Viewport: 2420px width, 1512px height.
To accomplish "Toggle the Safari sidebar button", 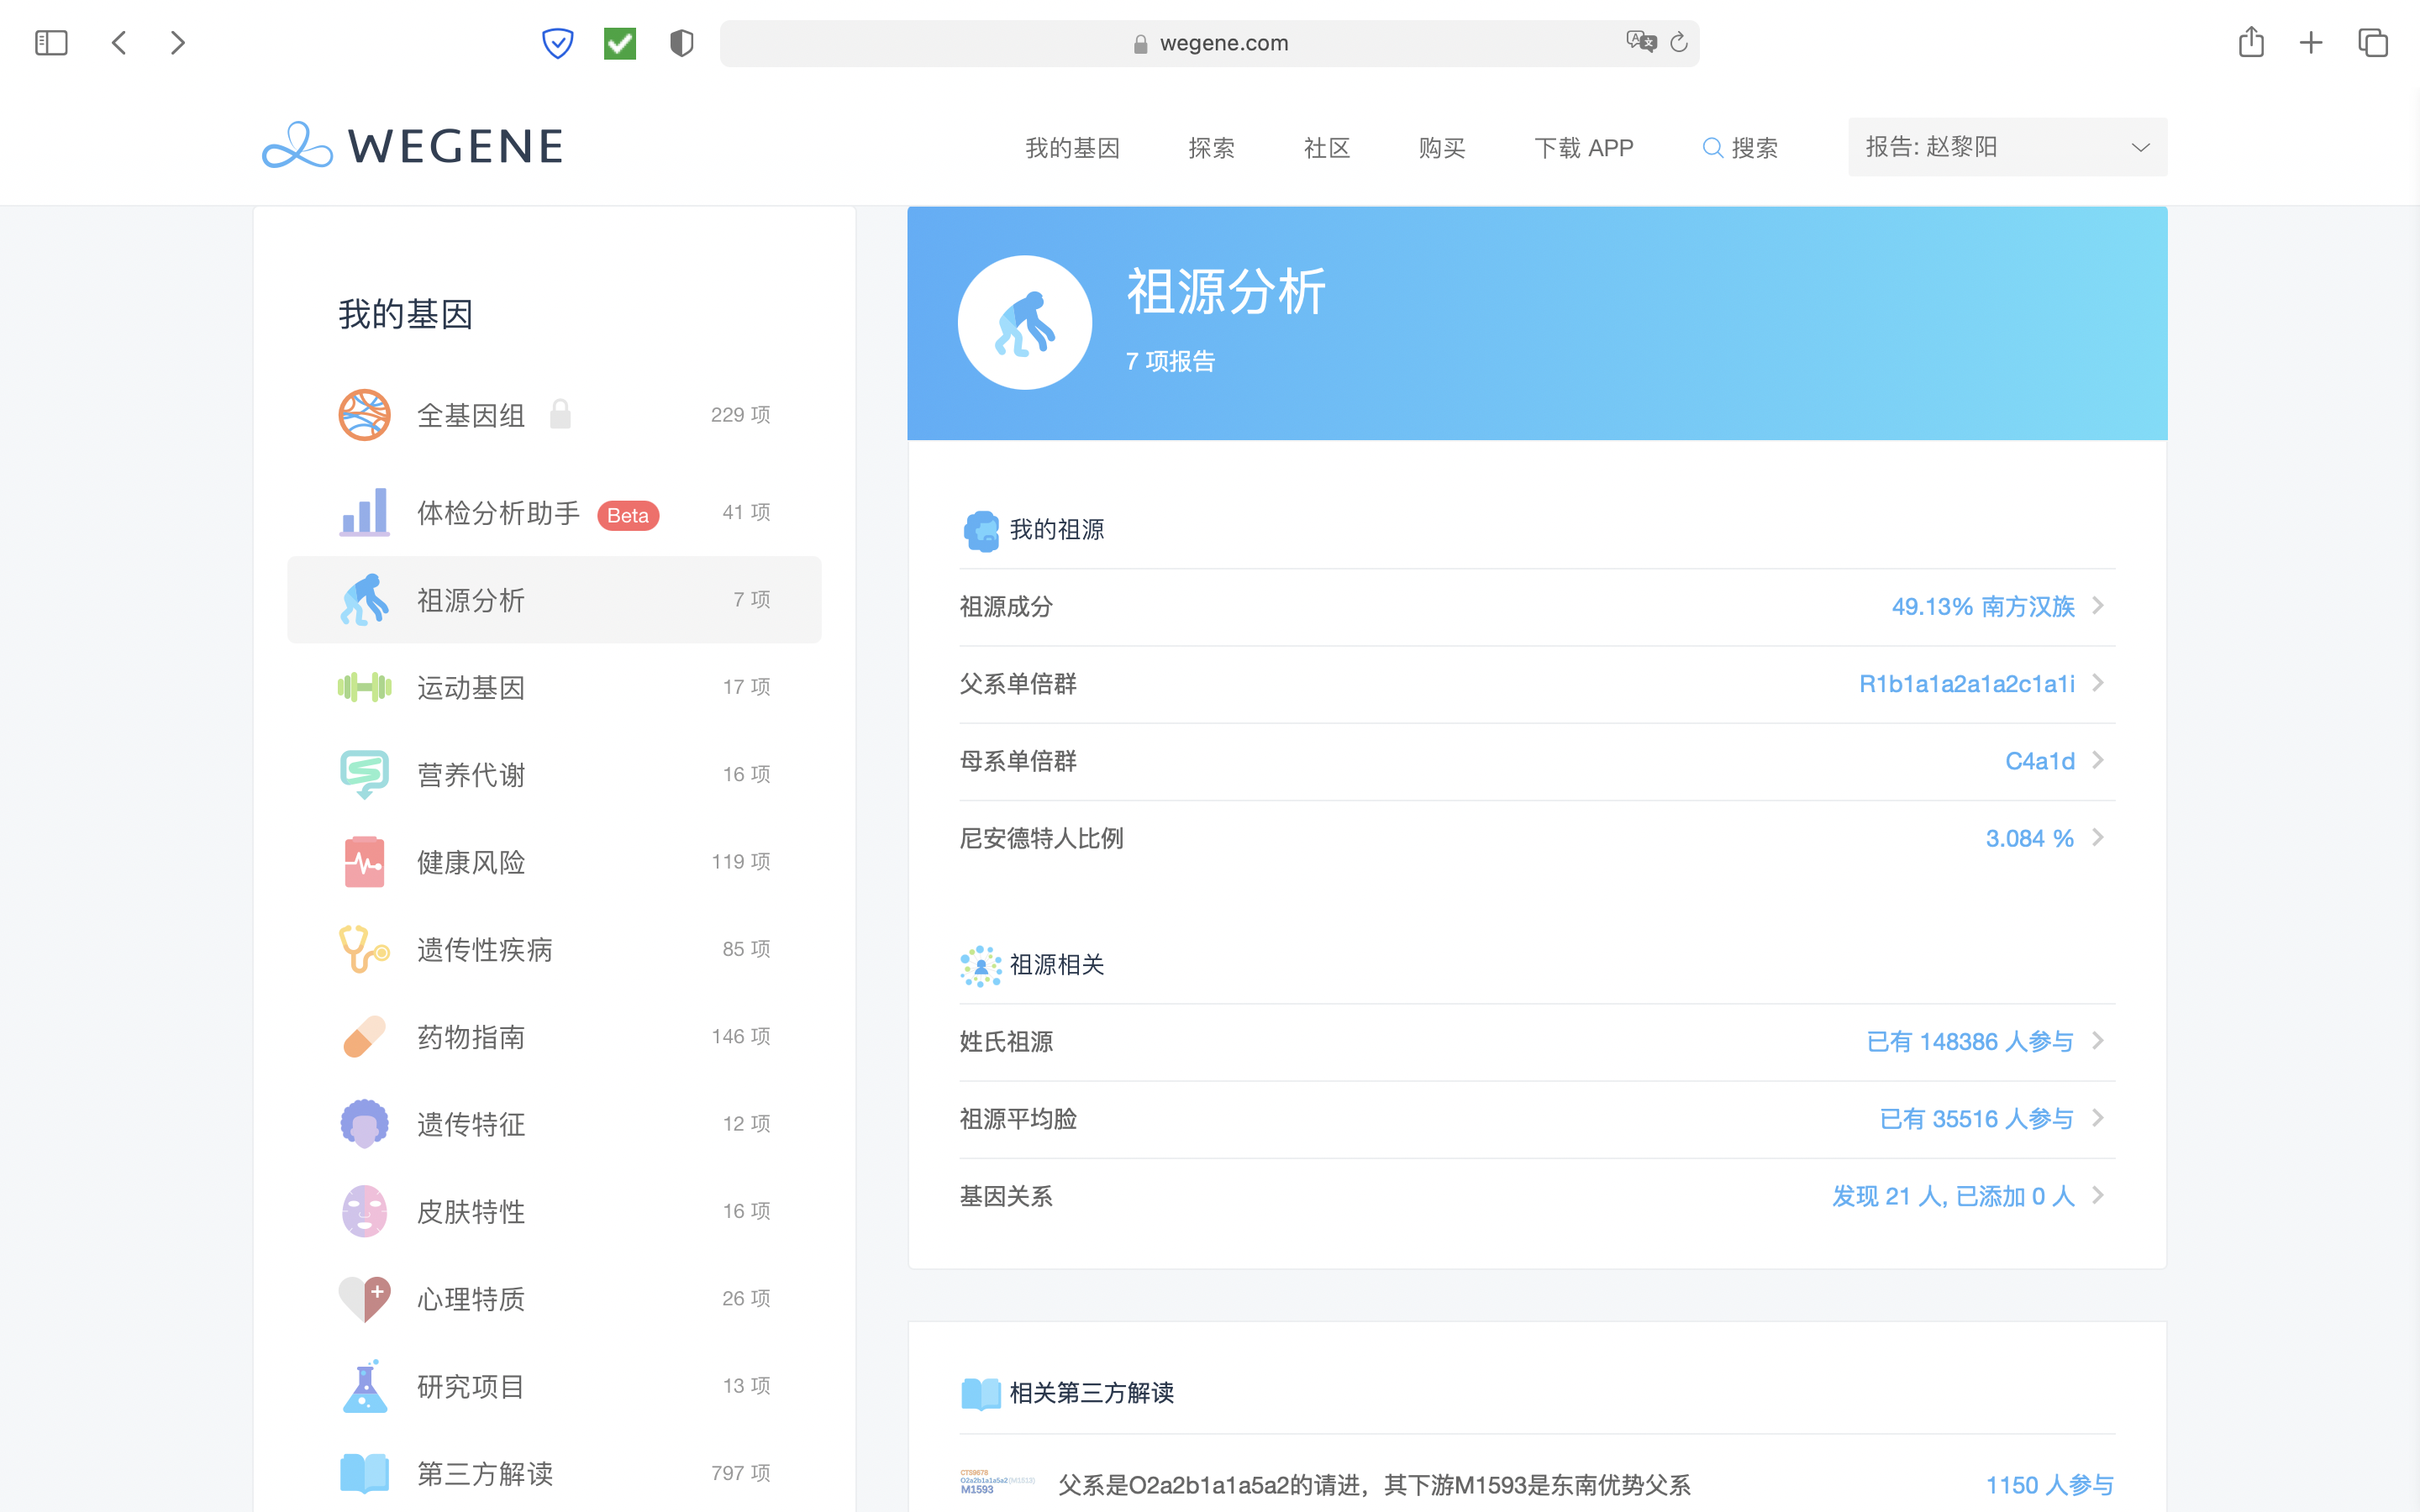I will tap(51, 43).
